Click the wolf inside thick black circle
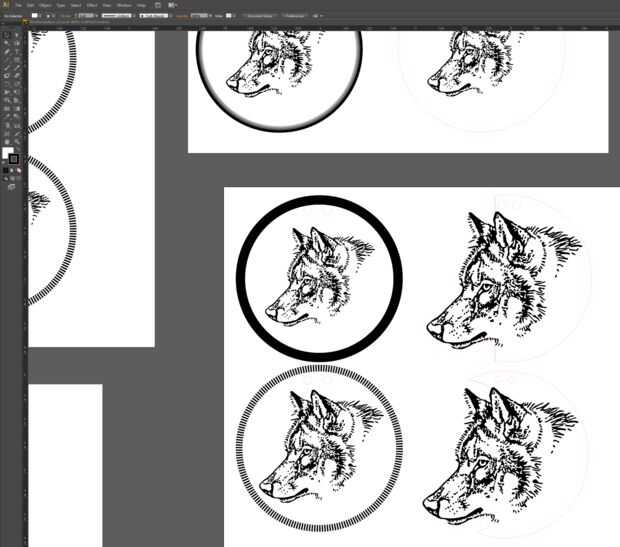The image size is (620, 547). click(319, 277)
